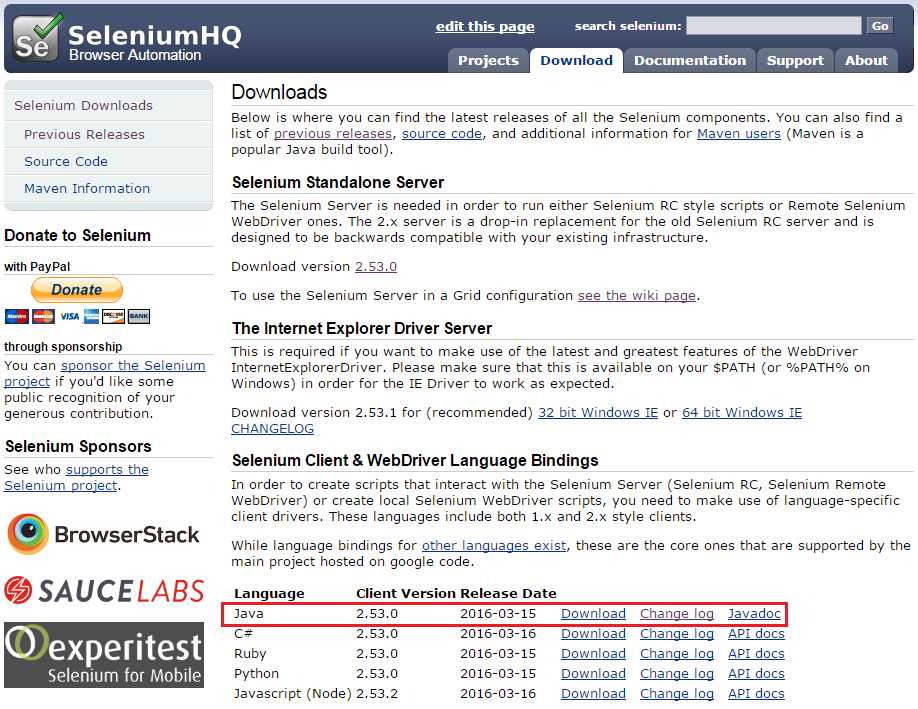Download the Javascript (Node) bindings
Image resolution: width=918 pixels, height=709 pixels.
[x=593, y=693]
